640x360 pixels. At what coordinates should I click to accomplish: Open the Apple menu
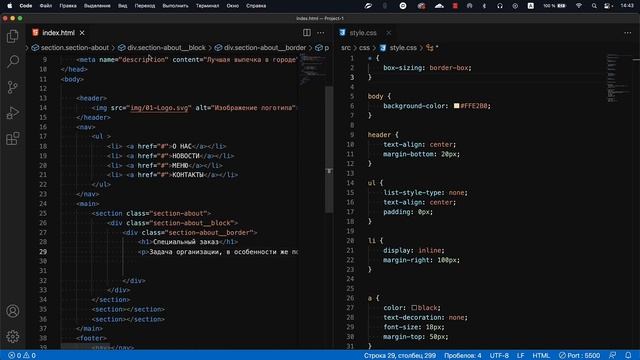[x=9, y=6]
